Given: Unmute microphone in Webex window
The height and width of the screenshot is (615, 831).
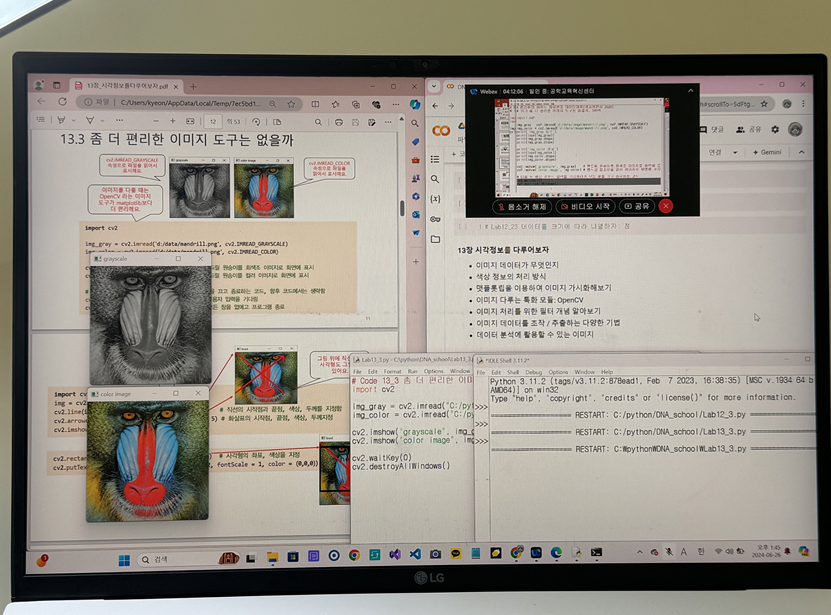Looking at the screenshot, I should pyautogui.click(x=522, y=206).
